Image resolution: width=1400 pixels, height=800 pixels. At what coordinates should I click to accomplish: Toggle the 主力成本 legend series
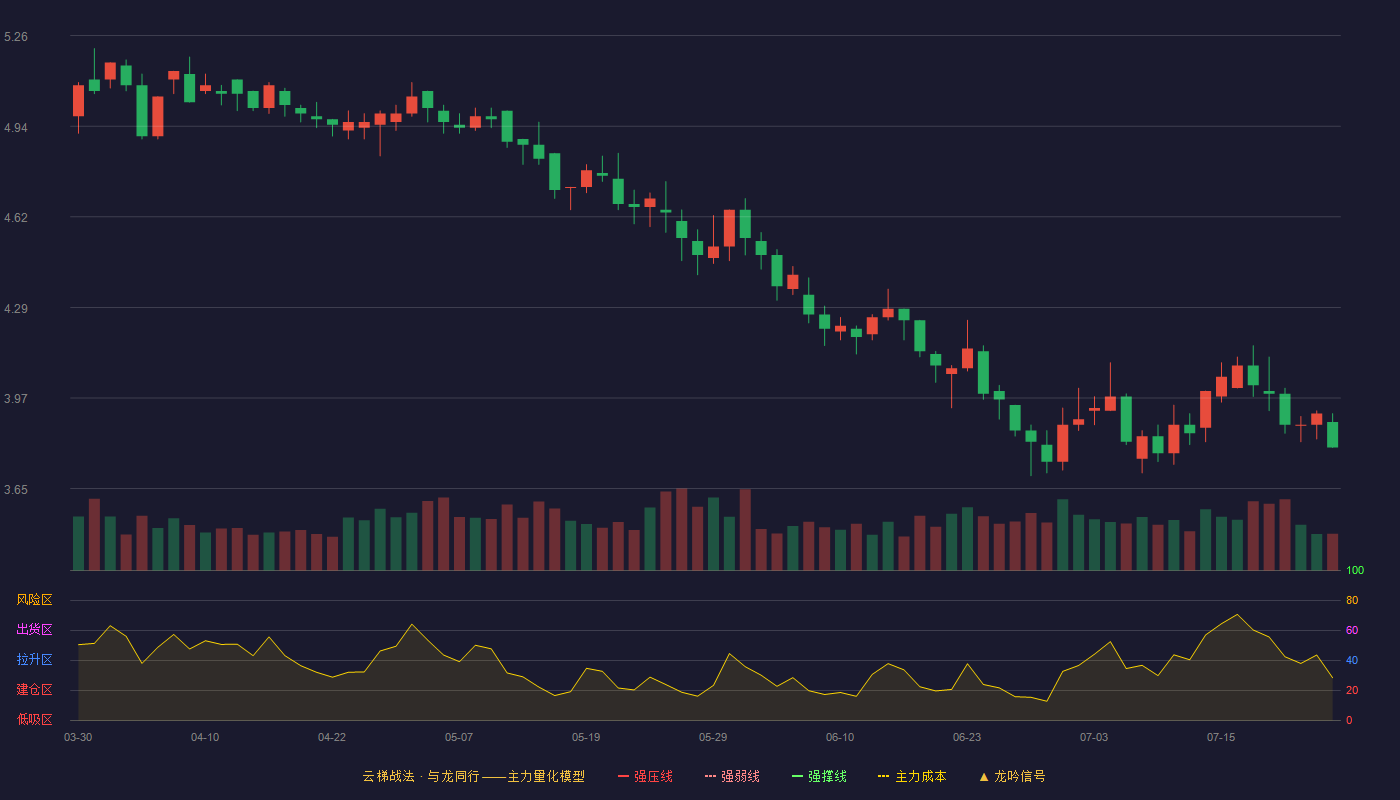(x=912, y=776)
